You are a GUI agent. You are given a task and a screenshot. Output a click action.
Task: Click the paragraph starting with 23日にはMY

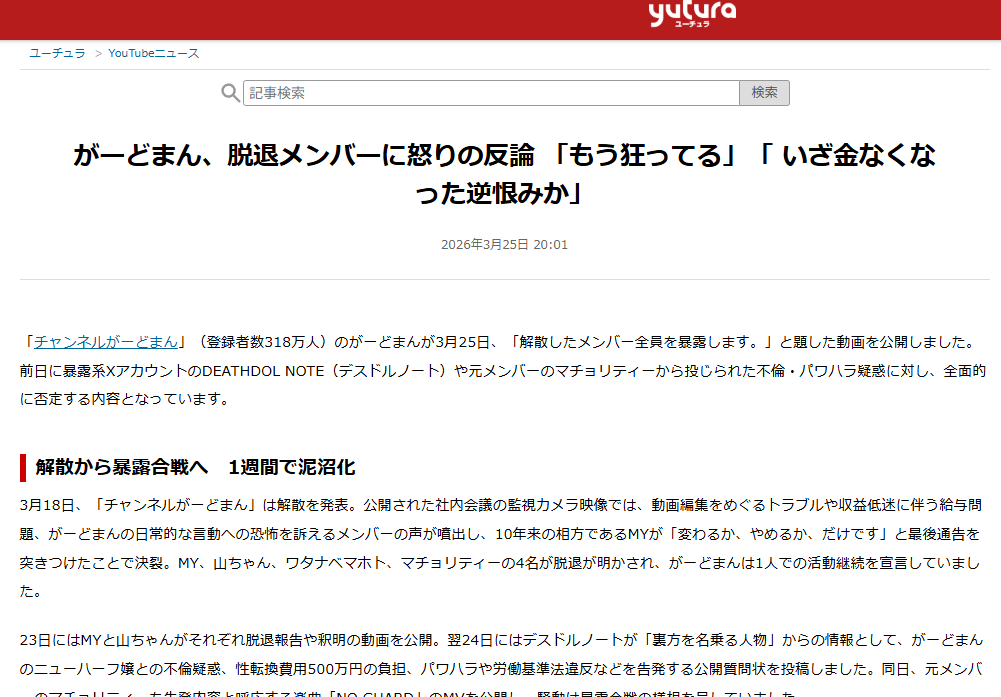pyautogui.click(x=500, y=664)
